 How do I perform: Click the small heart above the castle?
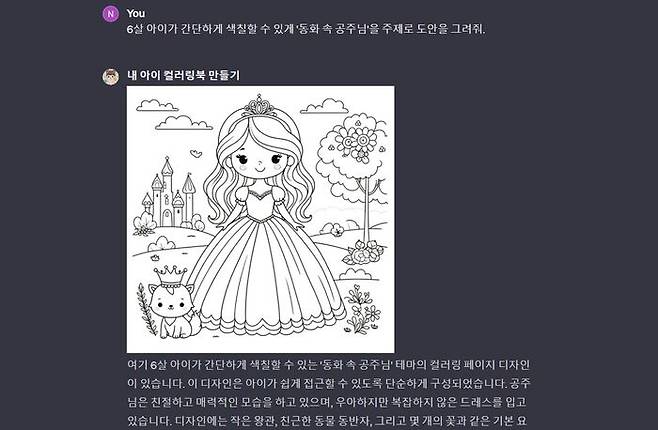[x=196, y=154]
